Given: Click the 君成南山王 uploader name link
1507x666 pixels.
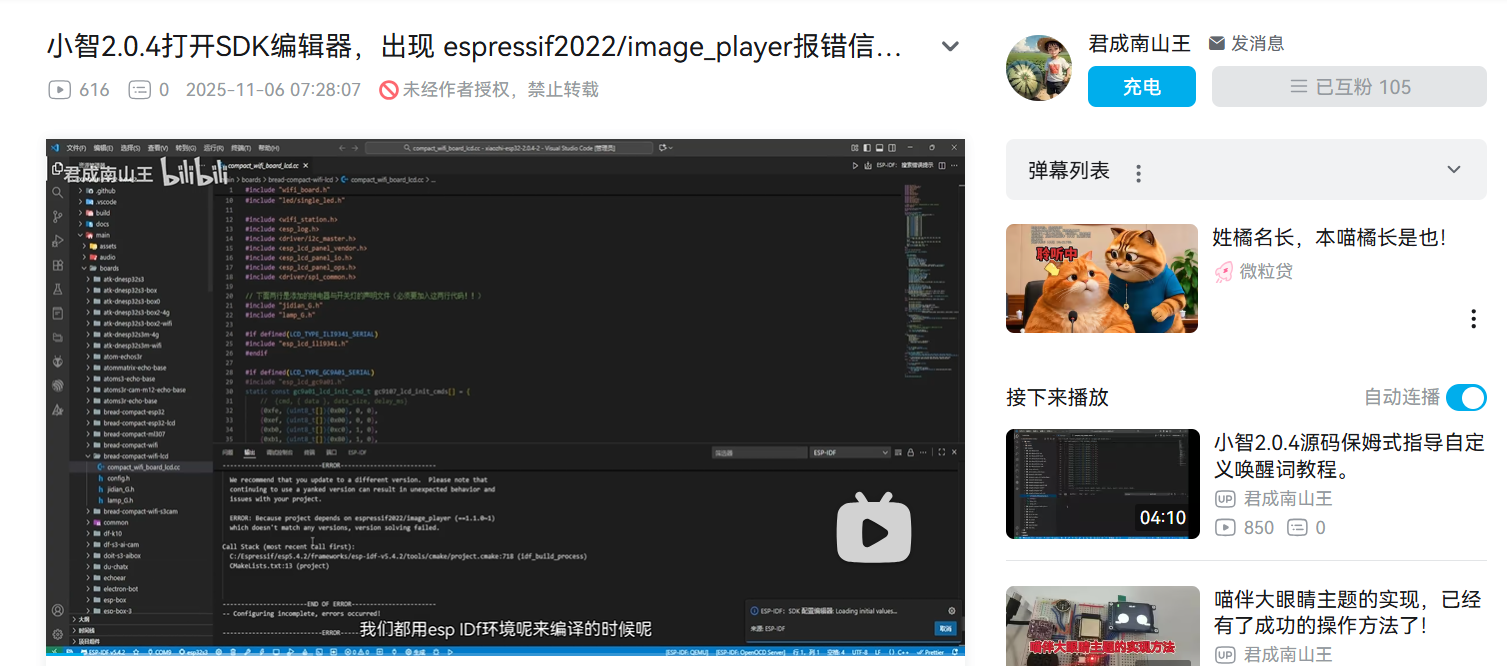Looking at the screenshot, I should point(1139,44).
